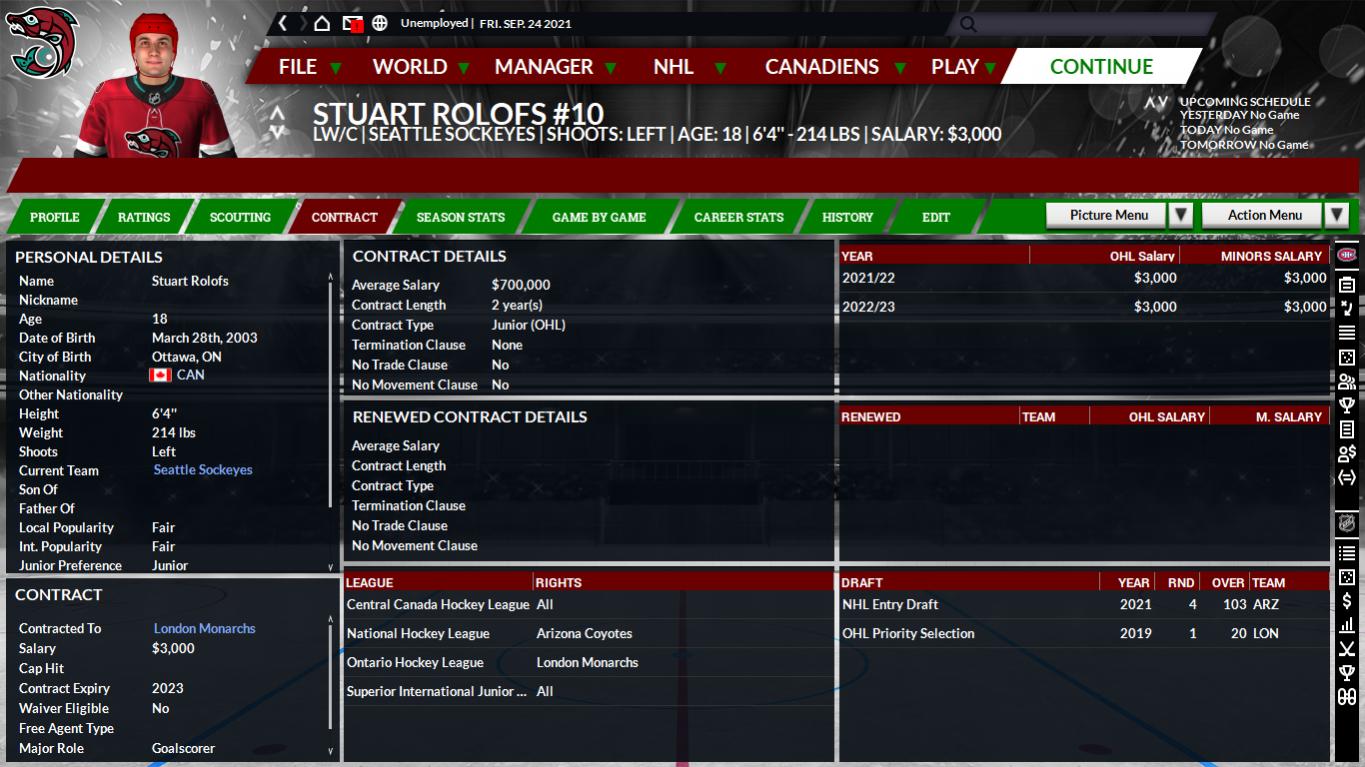Viewport: 1365px width, 767px height.
Task: Open the clipboard icon under the Canadiens logo
Action: (x=1347, y=284)
